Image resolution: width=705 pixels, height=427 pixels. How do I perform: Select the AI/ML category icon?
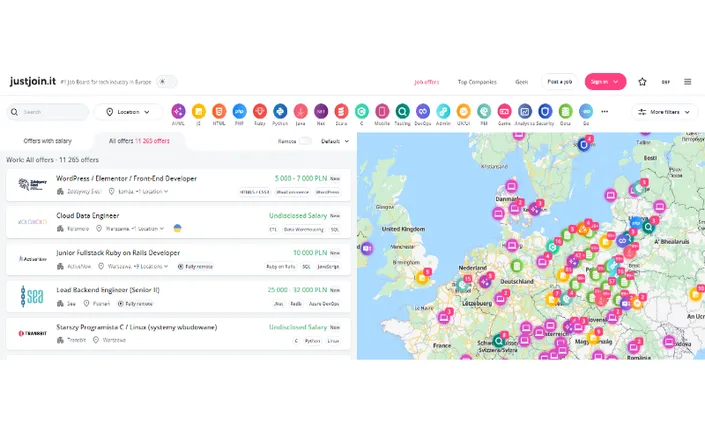(178, 111)
